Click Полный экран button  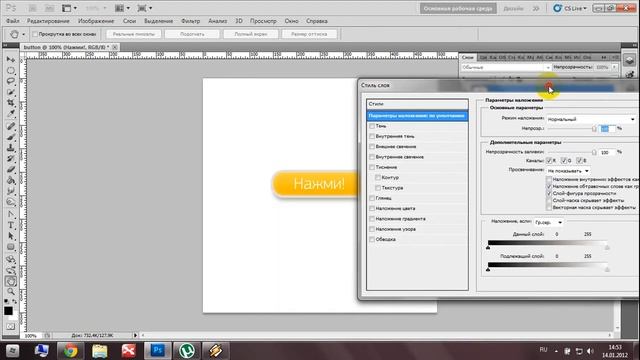[x=251, y=34]
